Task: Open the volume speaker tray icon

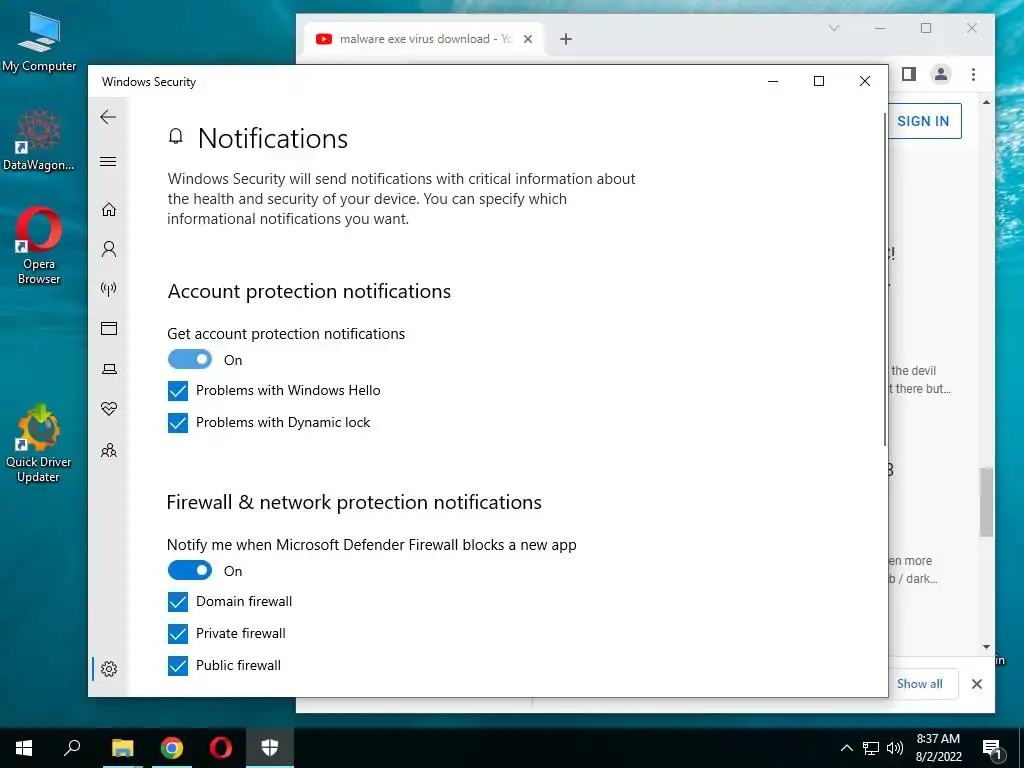Action: [x=895, y=748]
